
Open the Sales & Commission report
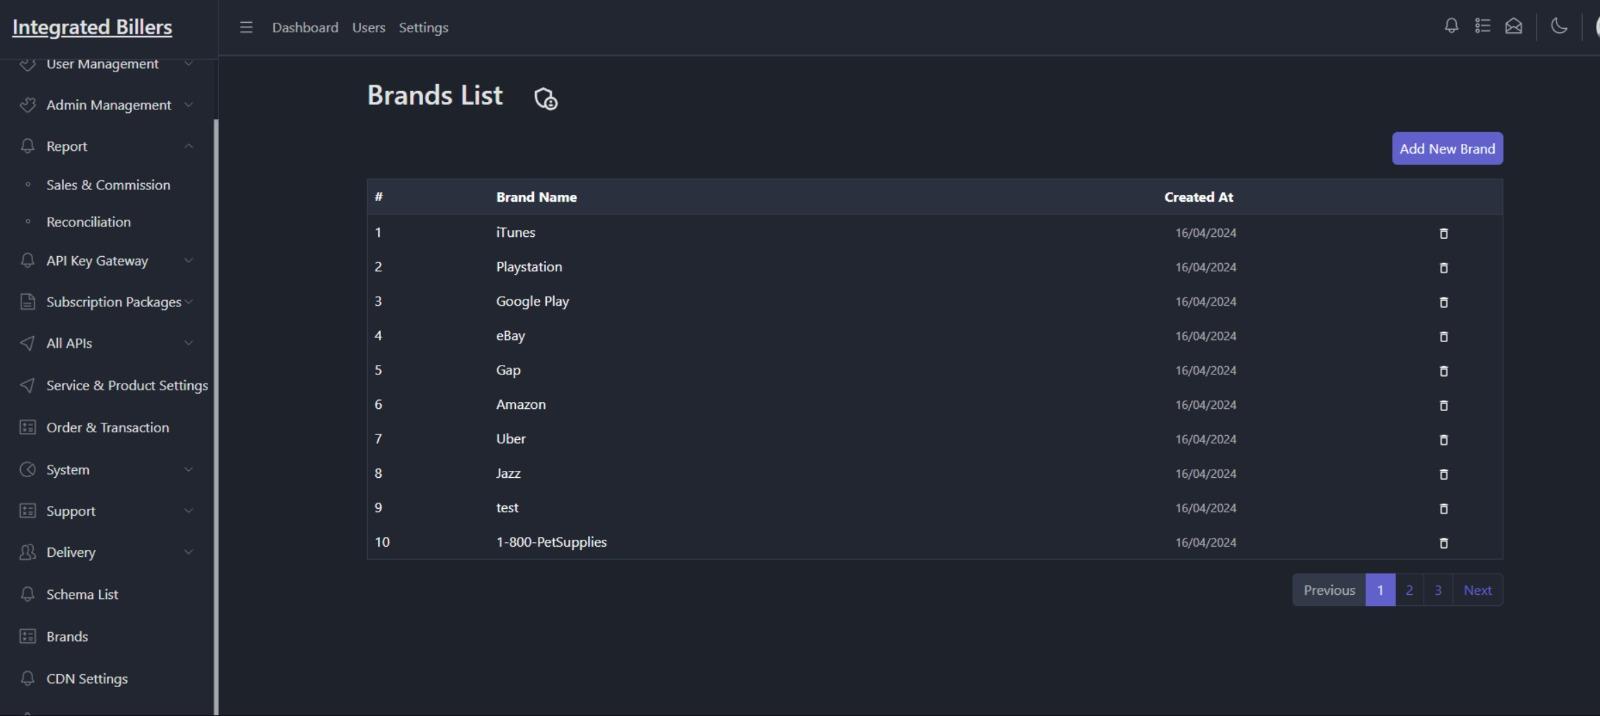[108, 184]
